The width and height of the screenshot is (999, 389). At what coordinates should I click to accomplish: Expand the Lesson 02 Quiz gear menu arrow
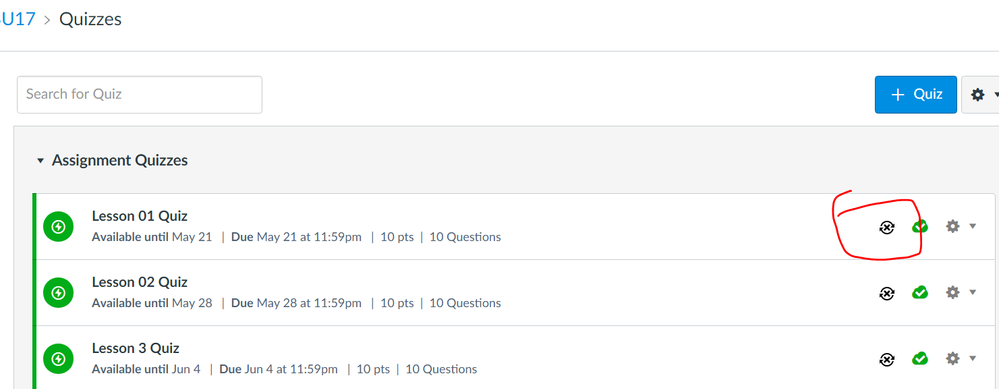(972, 292)
